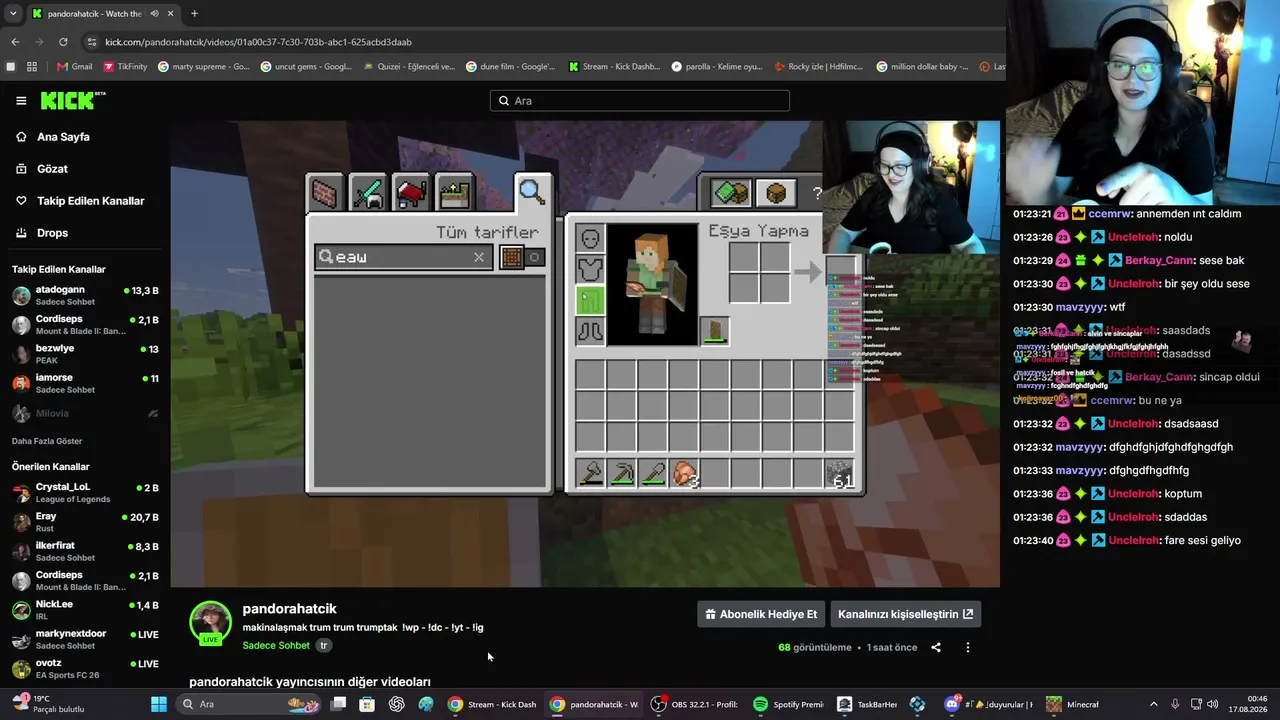Open the TikFinity bookmark
This screenshot has height=720, width=1280.
(x=125, y=67)
